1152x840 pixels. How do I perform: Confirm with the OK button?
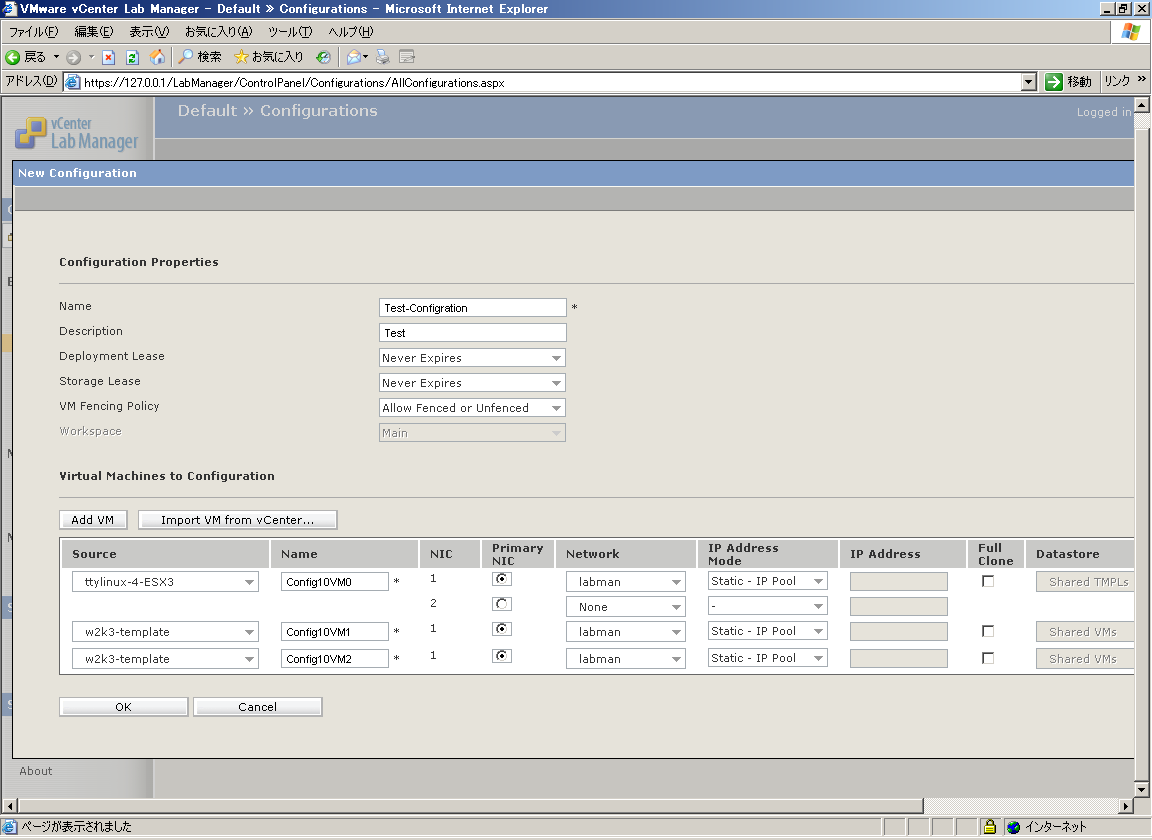pyautogui.click(x=123, y=707)
